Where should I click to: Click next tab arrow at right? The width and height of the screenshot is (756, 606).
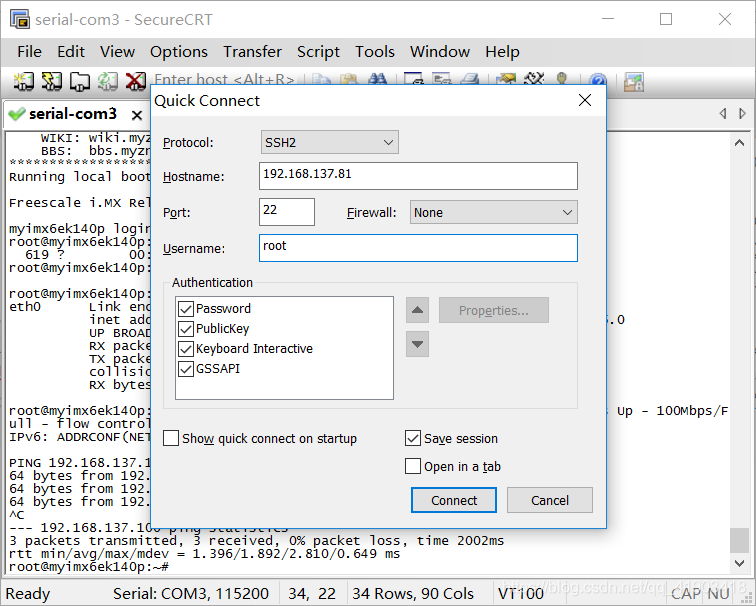(742, 114)
